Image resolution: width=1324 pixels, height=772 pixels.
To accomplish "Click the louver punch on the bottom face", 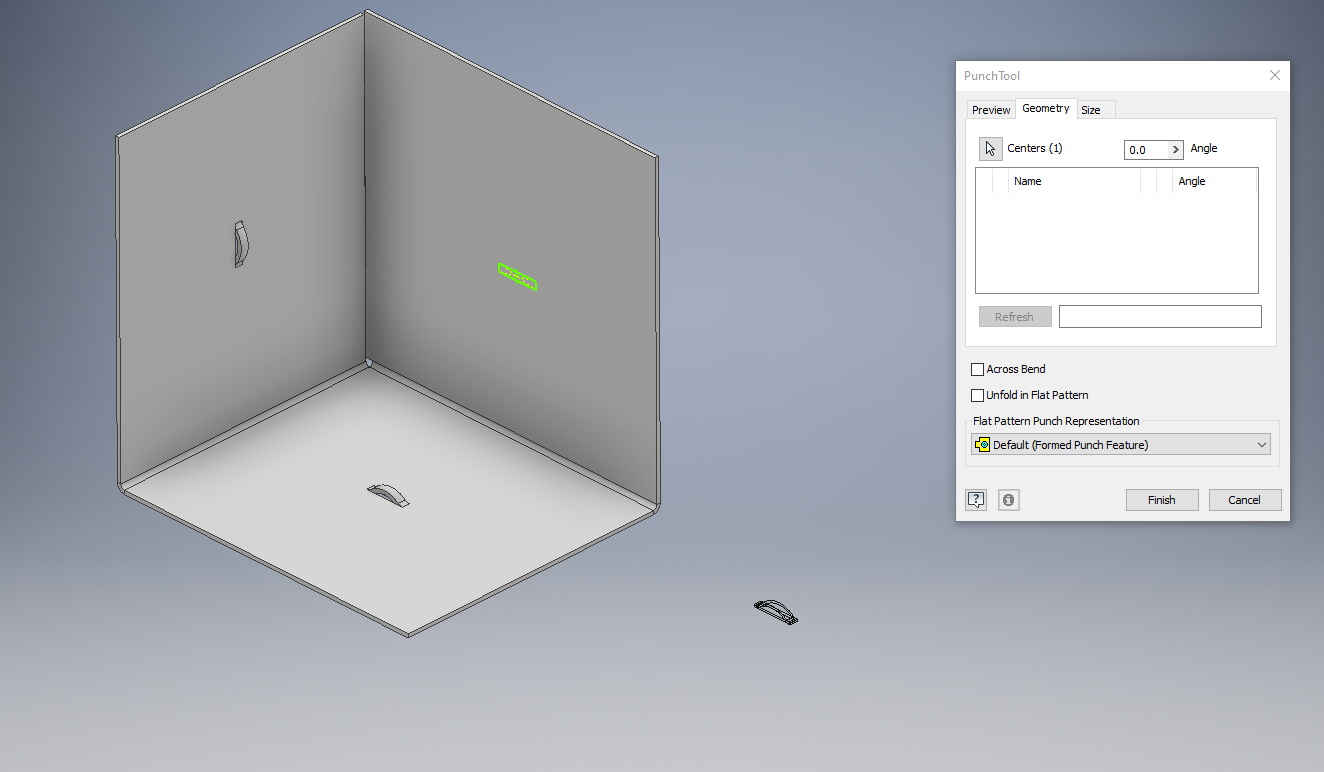I will [x=388, y=492].
